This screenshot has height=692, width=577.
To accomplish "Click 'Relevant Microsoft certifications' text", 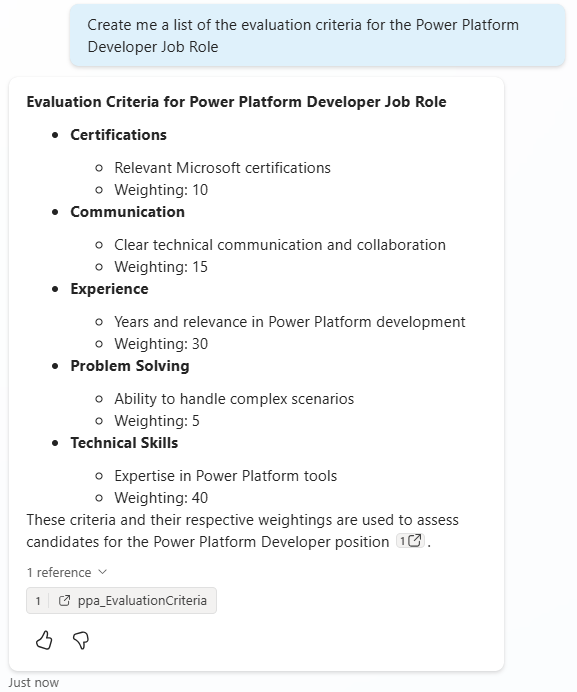I will 223,168.
